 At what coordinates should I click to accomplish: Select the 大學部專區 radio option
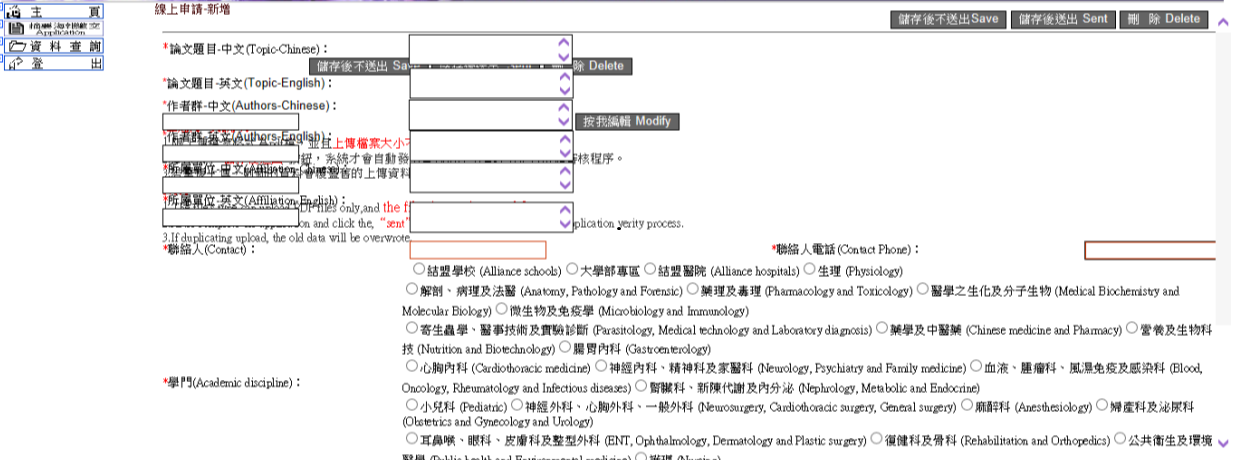point(572,269)
